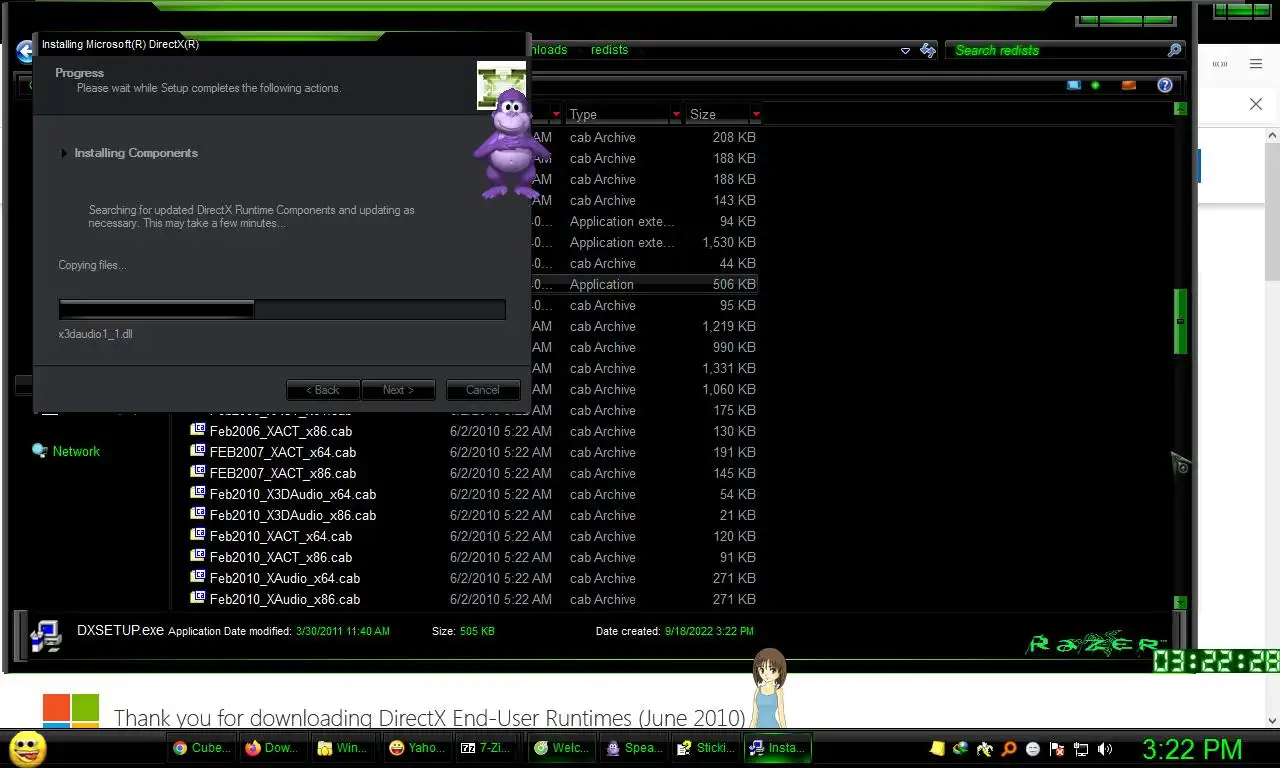Image resolution: width=1280 pixels, height=768 pixels.
Task: Click the Firefox 'Dow...' taskbar button
Action: (x=272, y=747)
